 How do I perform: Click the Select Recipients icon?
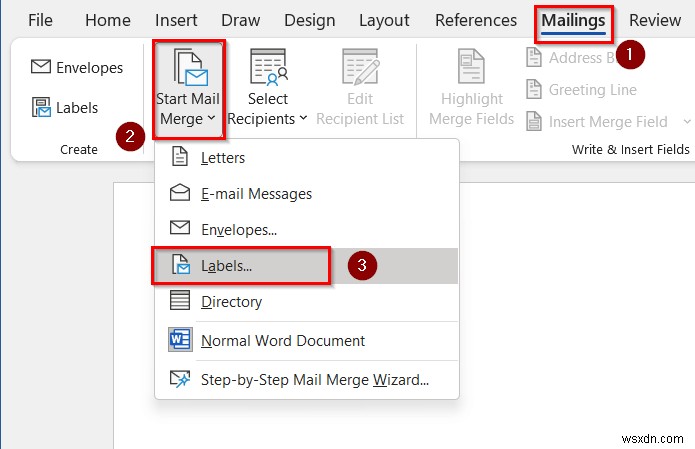[269, 67]
